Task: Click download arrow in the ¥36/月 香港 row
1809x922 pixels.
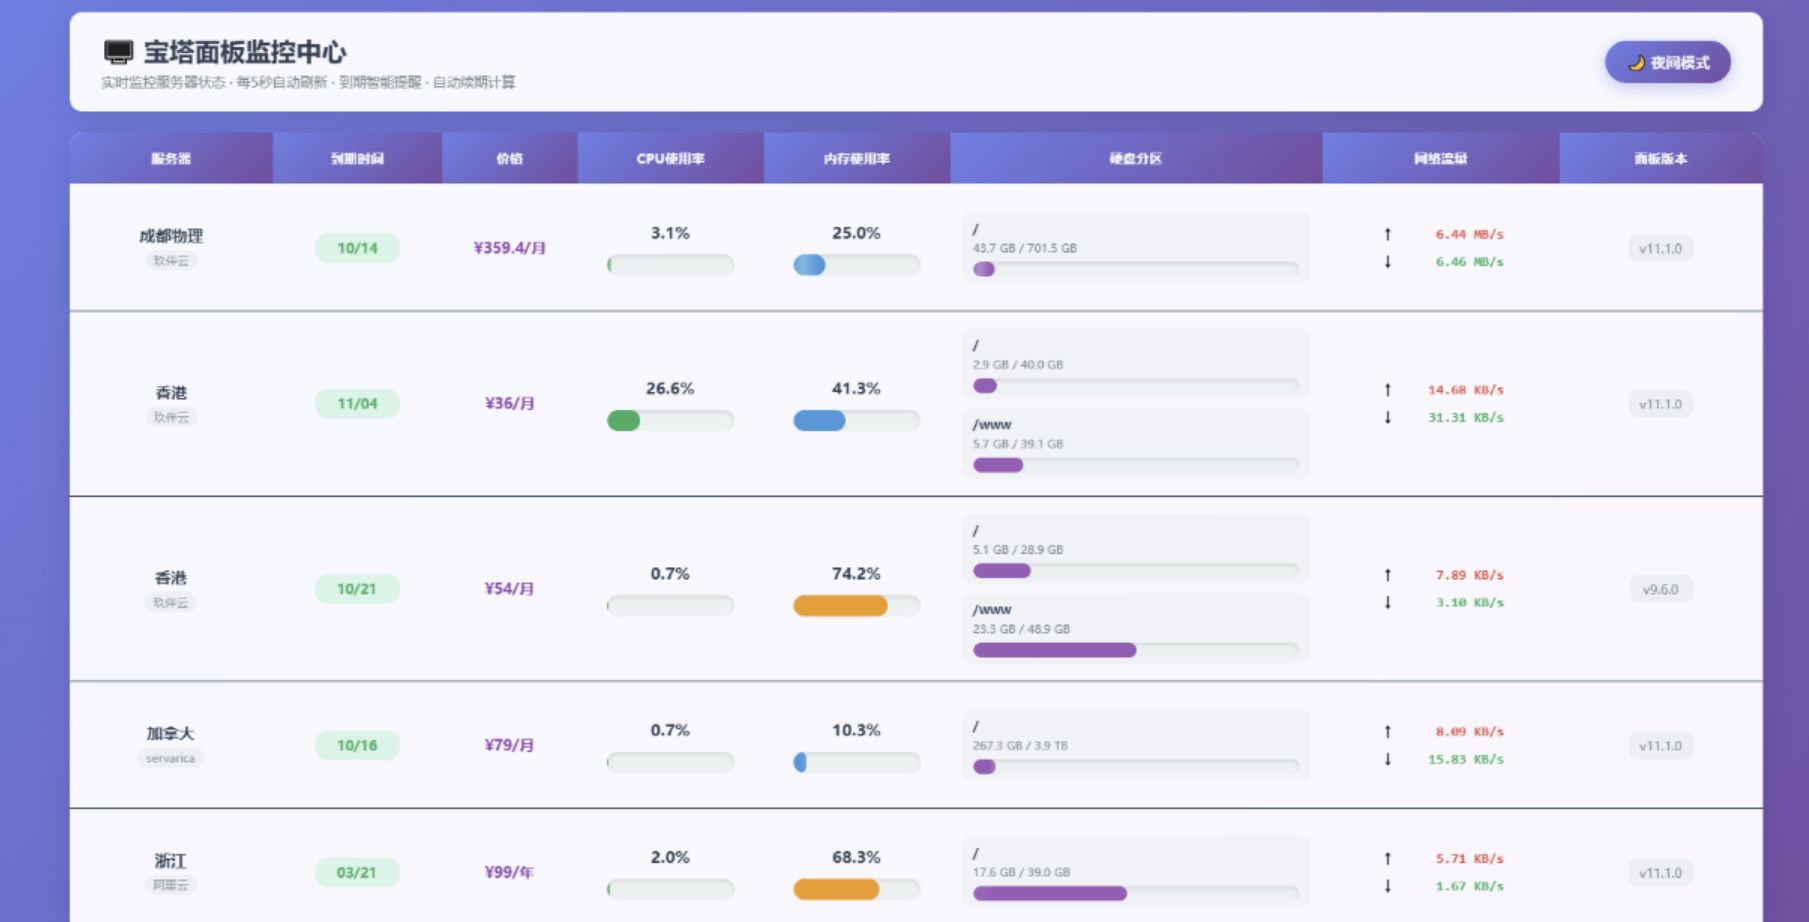Action: pos(1387,418)
